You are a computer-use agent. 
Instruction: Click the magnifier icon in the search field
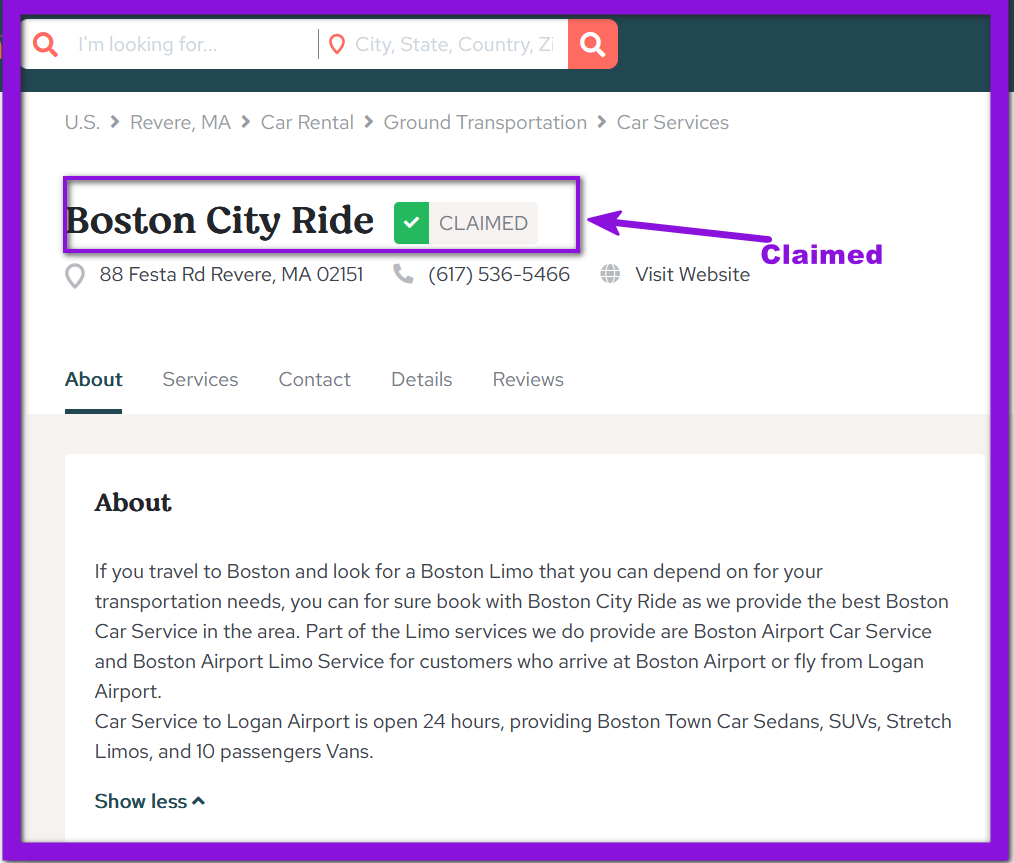click(45, 45)
